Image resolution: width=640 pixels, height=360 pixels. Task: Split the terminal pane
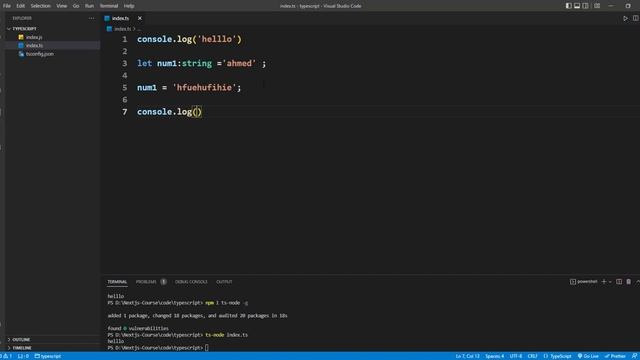619,282
